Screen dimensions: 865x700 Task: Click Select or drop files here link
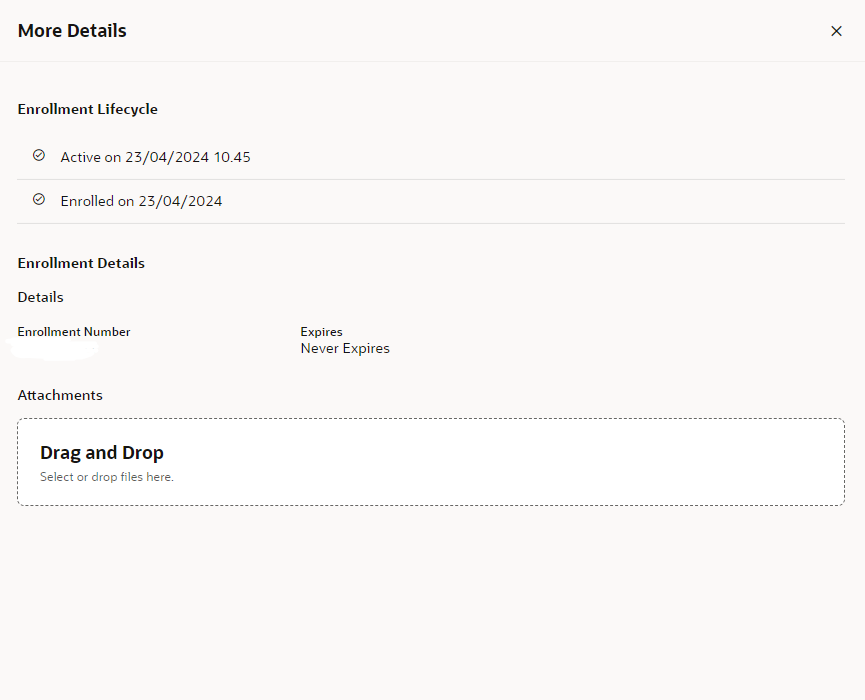106,477
